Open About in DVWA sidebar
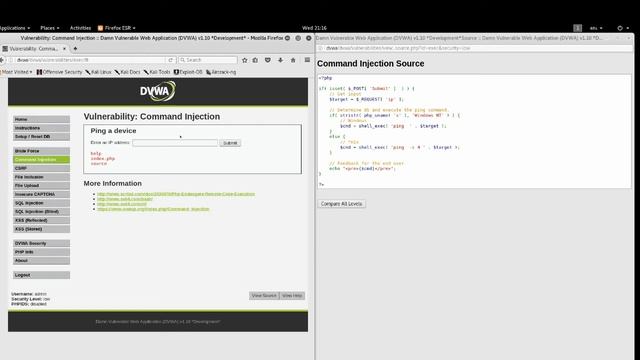This screenshot has width=640, height=360. (41, 260)
